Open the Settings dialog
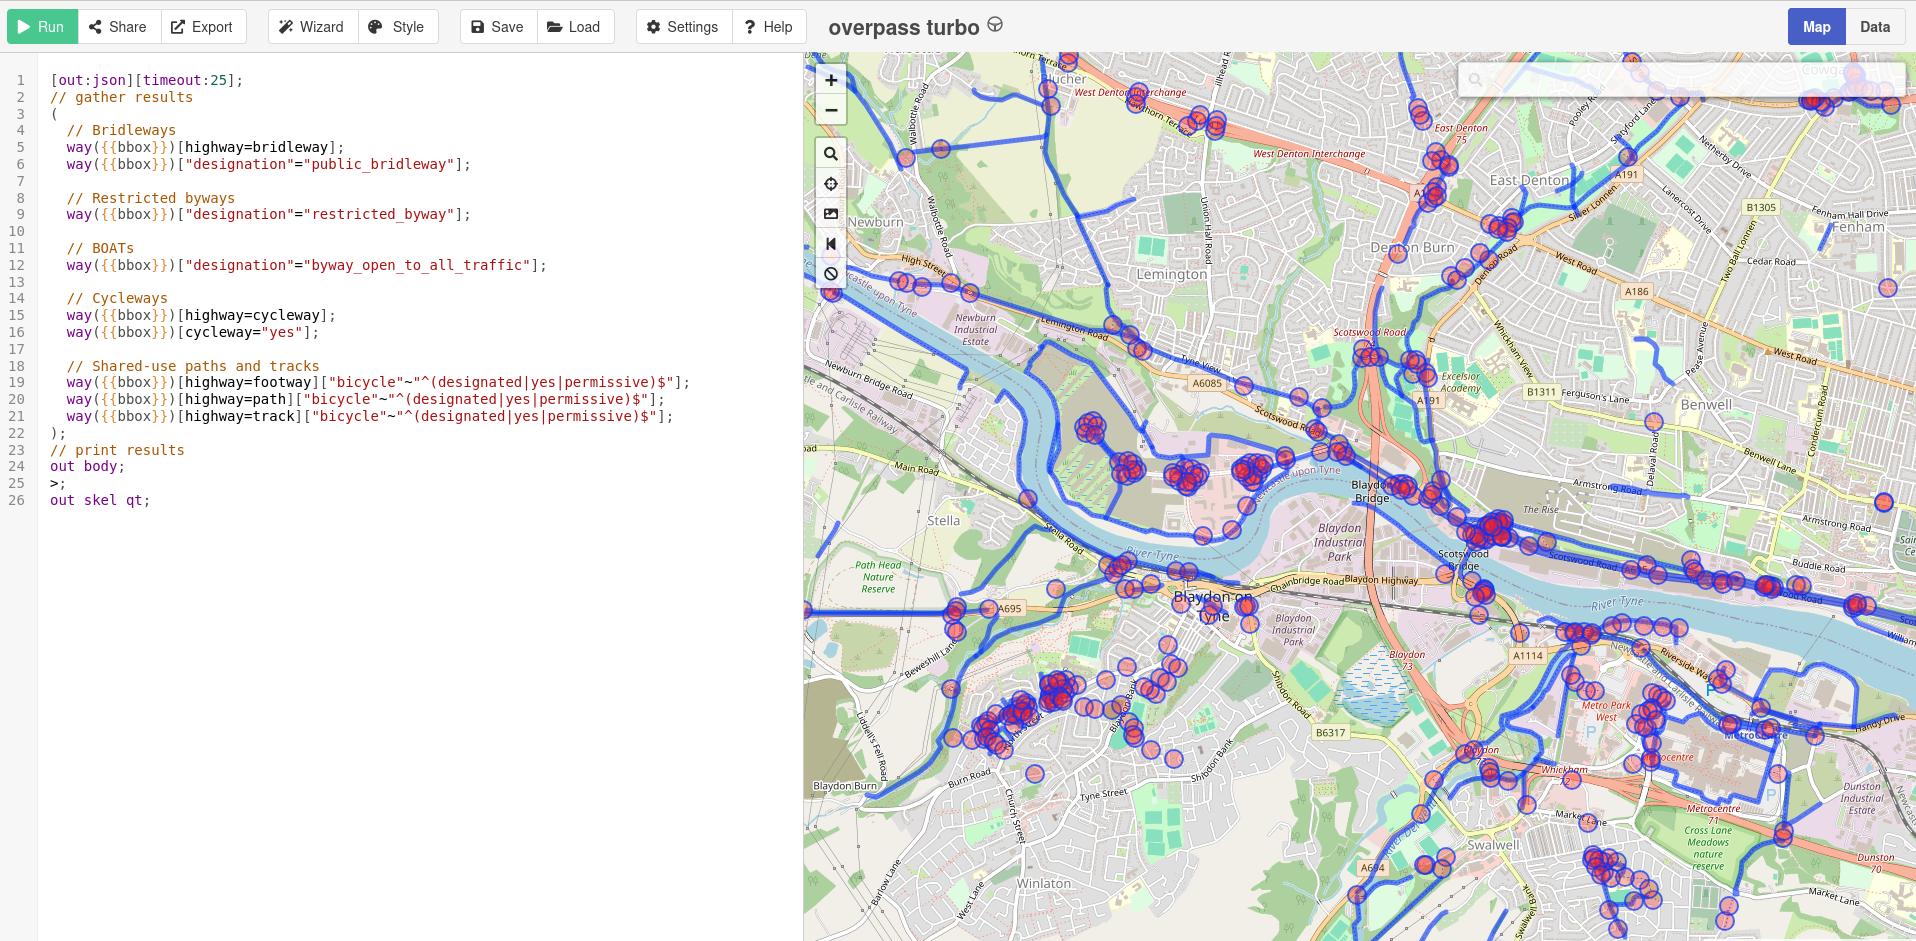 pyautogui.click(x=683, y=27)
